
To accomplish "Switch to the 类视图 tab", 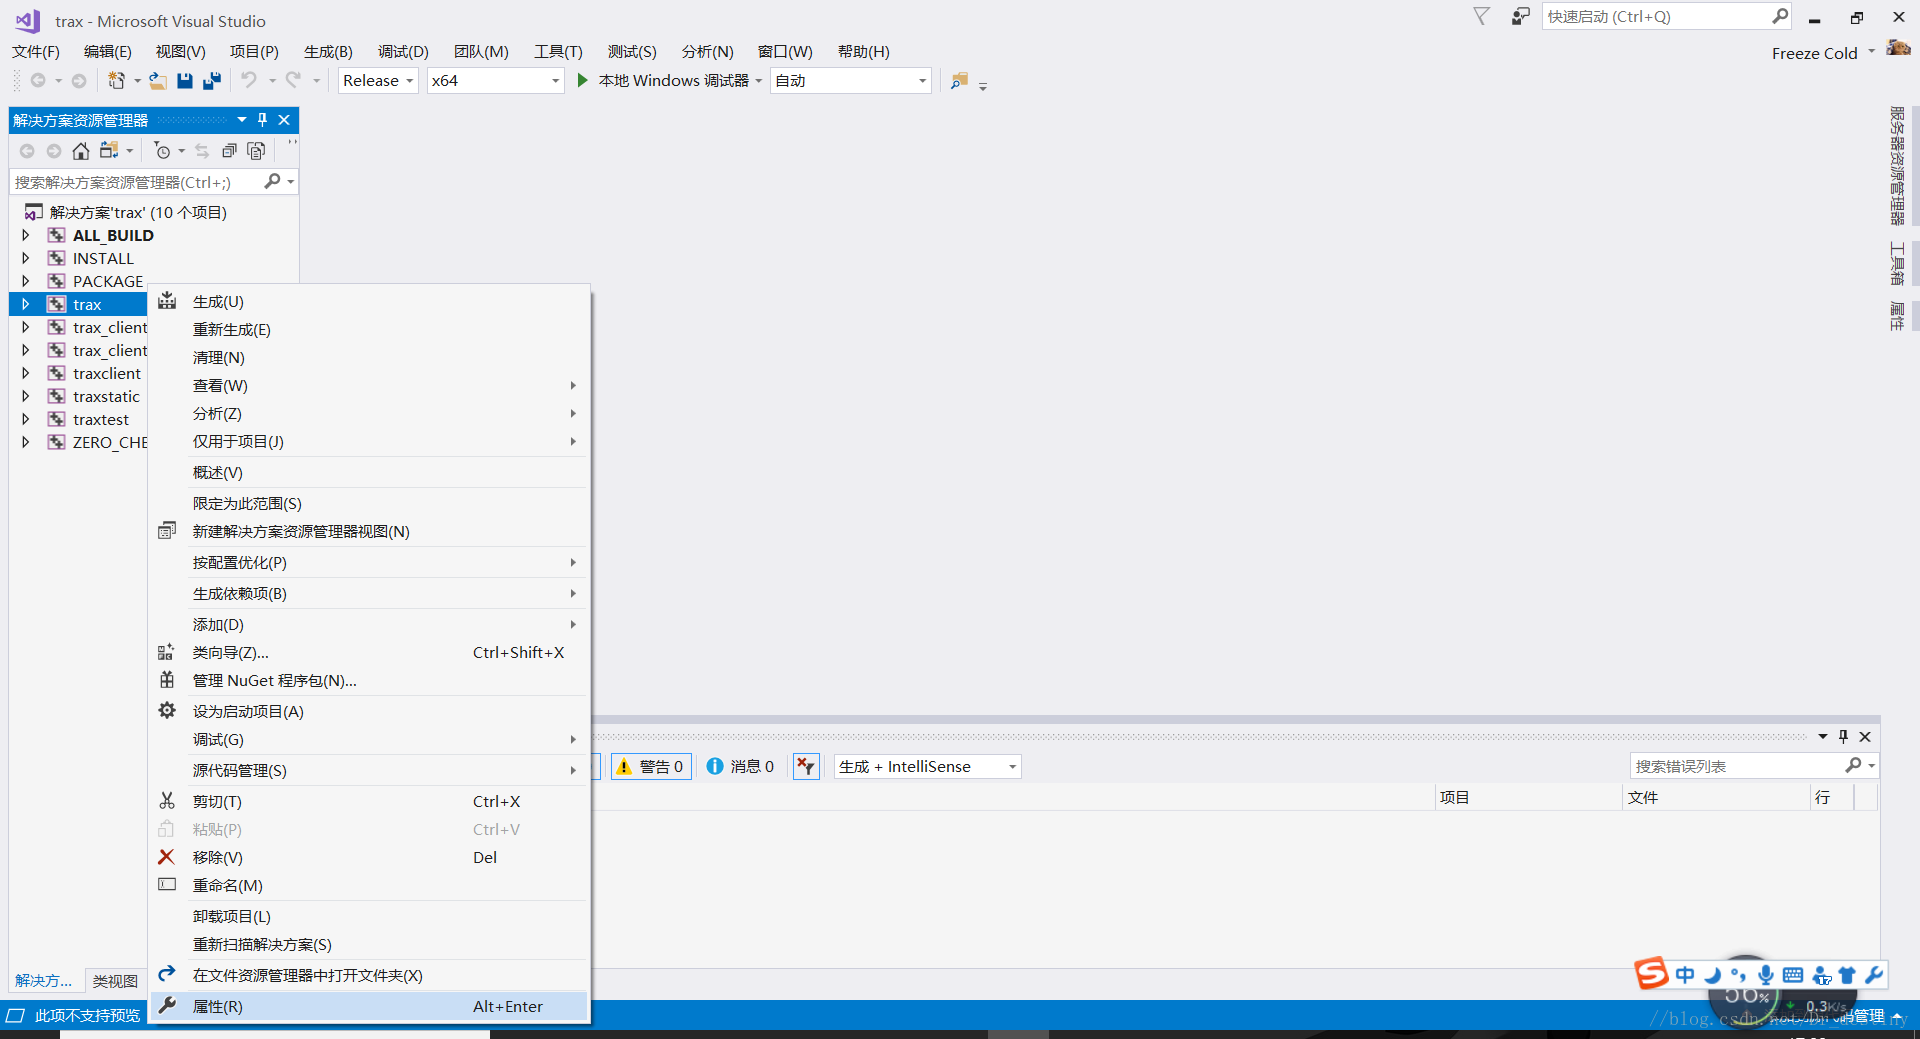I will pyautogui.click(x=115, y=981).
